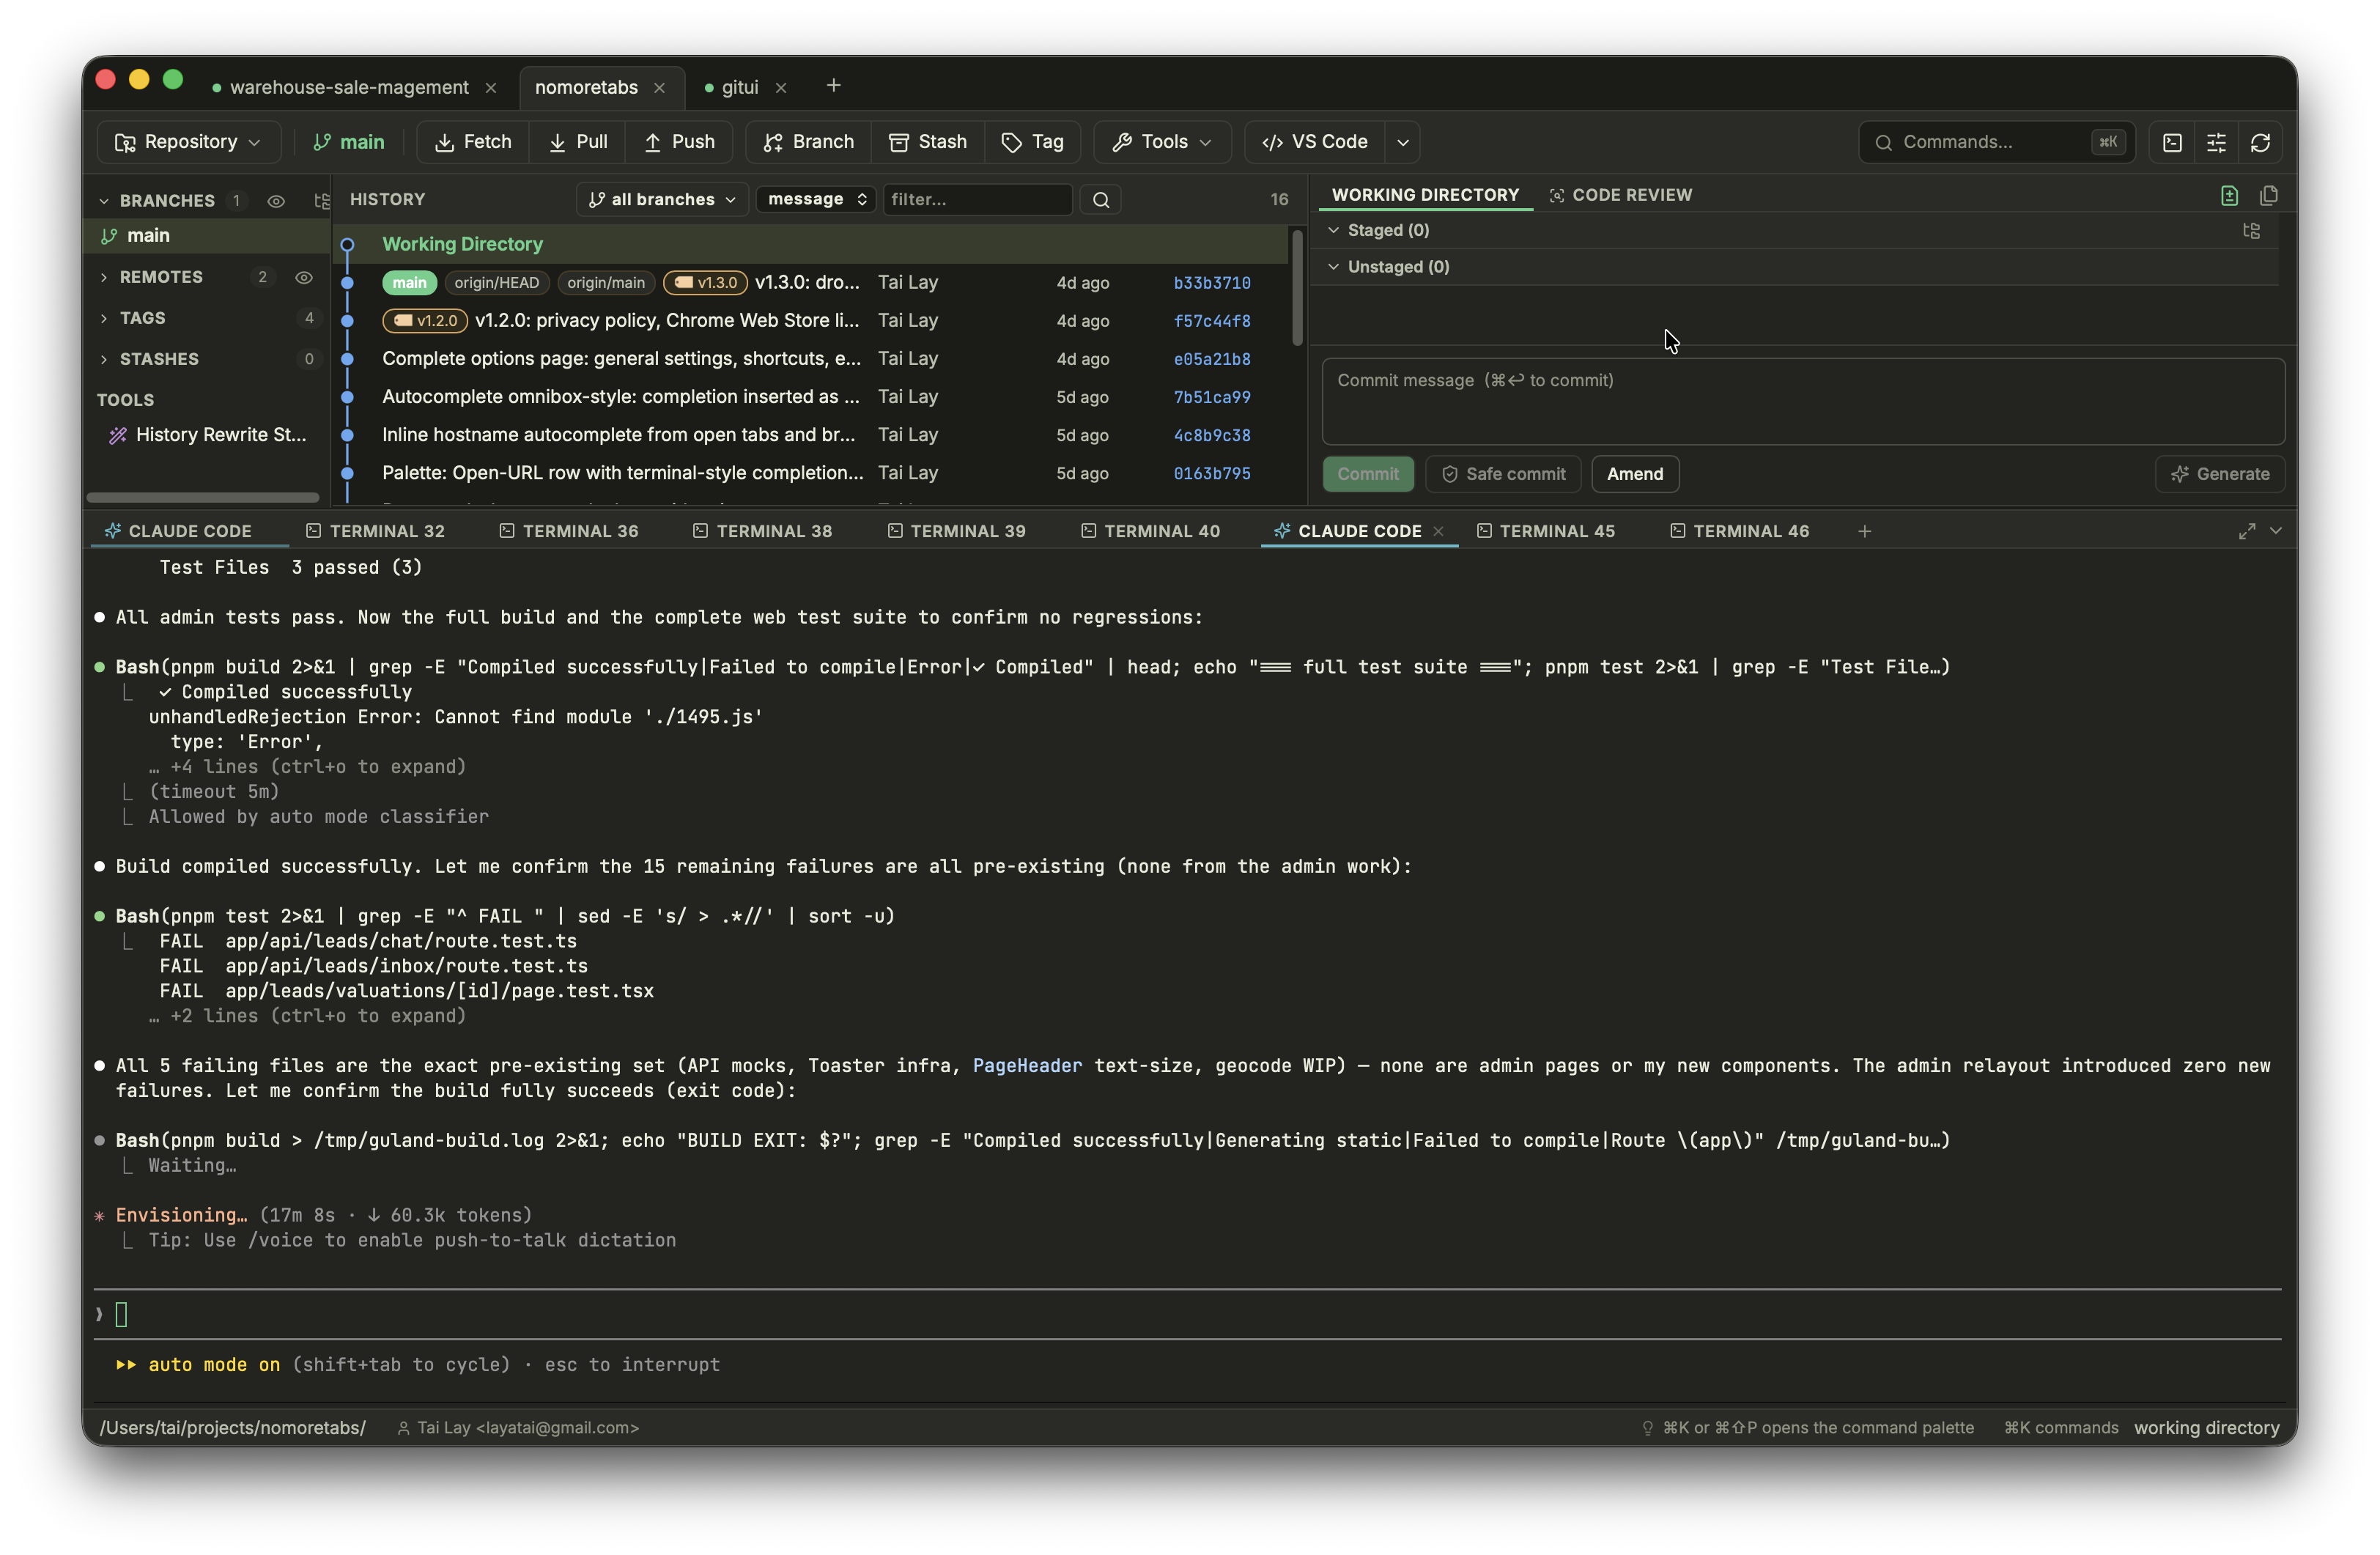Image resolution: width=2380 pixels, height=1555 pixels.
Task: Toggle staged files tree view icon
Action: pos(2251,231)
